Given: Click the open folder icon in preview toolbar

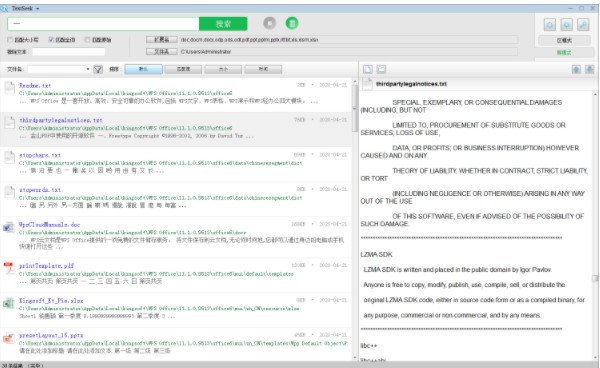Looking at the screenshot, I should 382,69.
